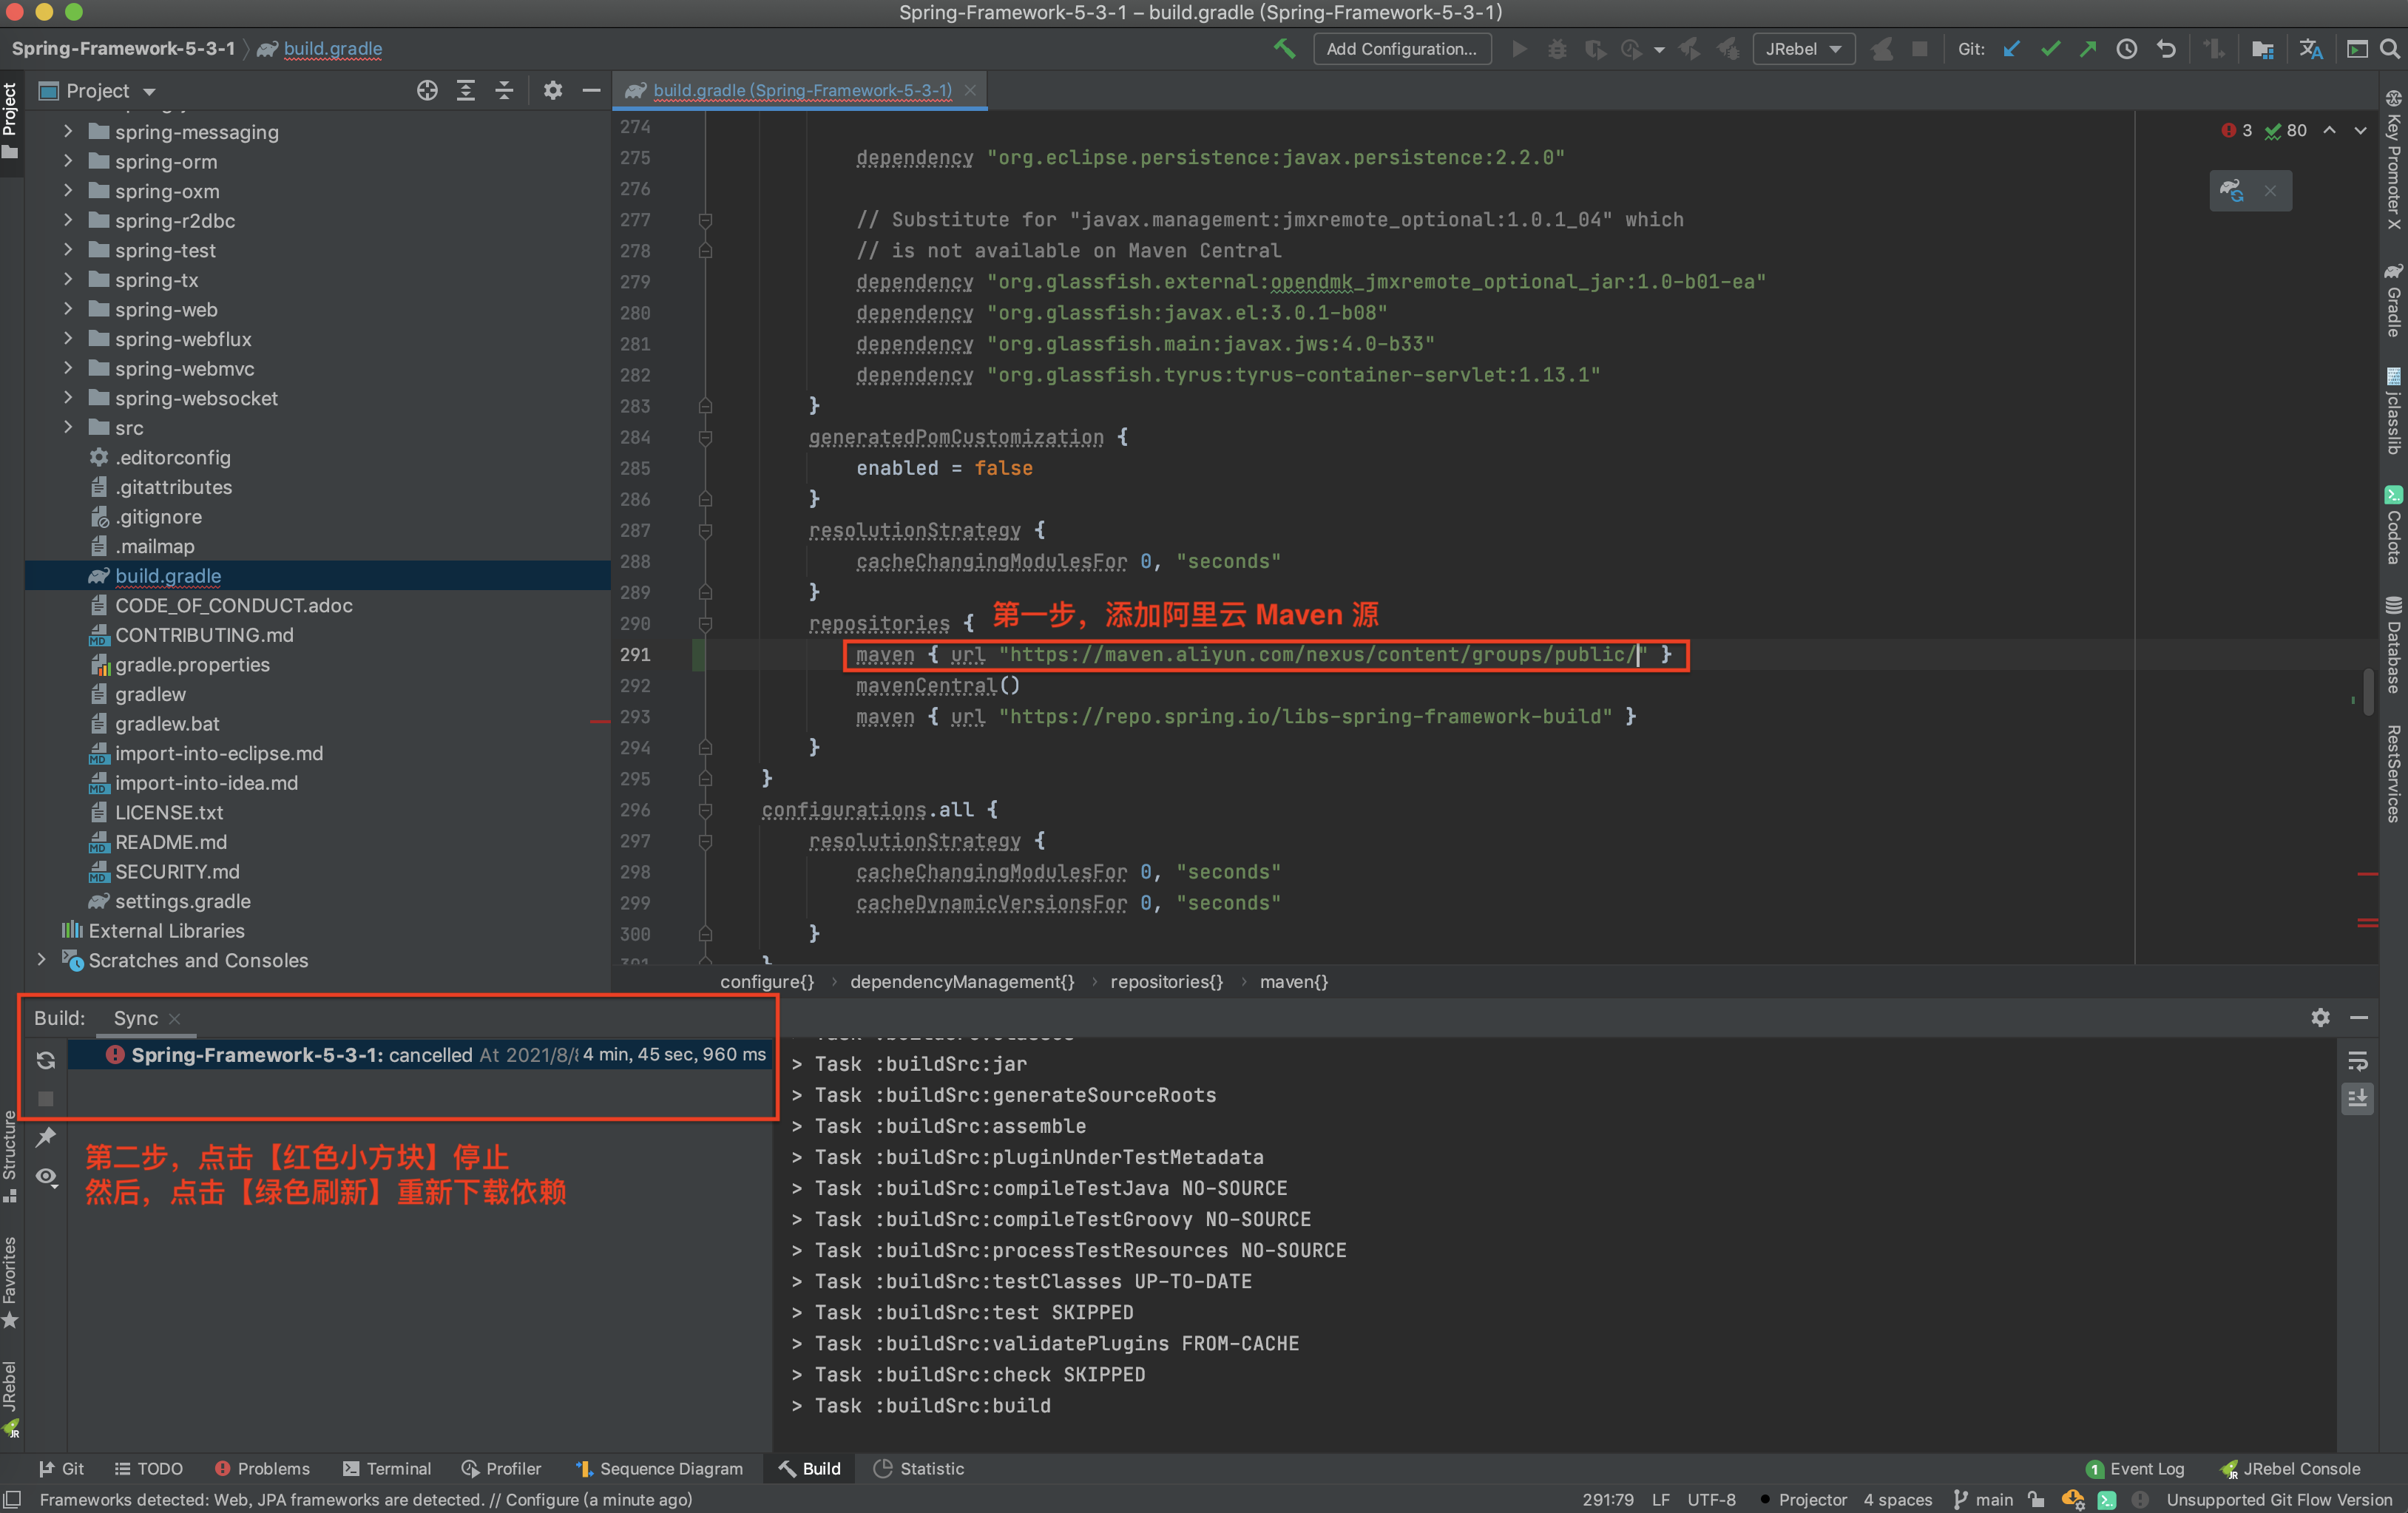Click the green hammer Build Project icon

tap(1284, 48)
